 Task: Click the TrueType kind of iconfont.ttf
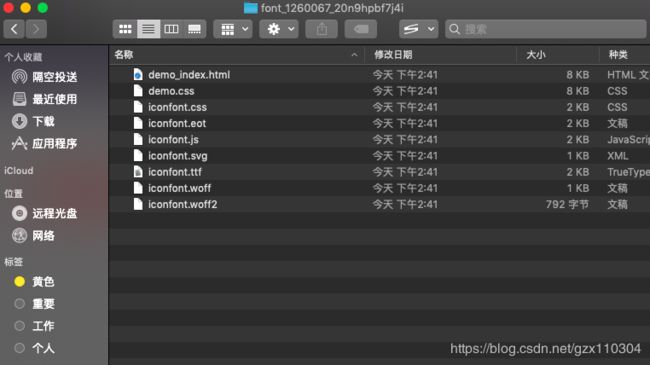tap(628, 172)
